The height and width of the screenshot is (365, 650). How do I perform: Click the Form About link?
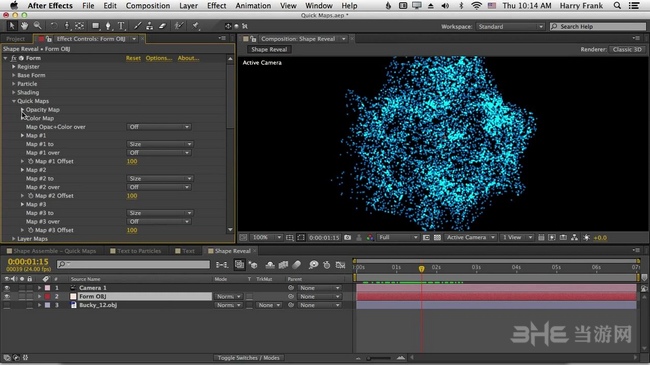(188, 58)
